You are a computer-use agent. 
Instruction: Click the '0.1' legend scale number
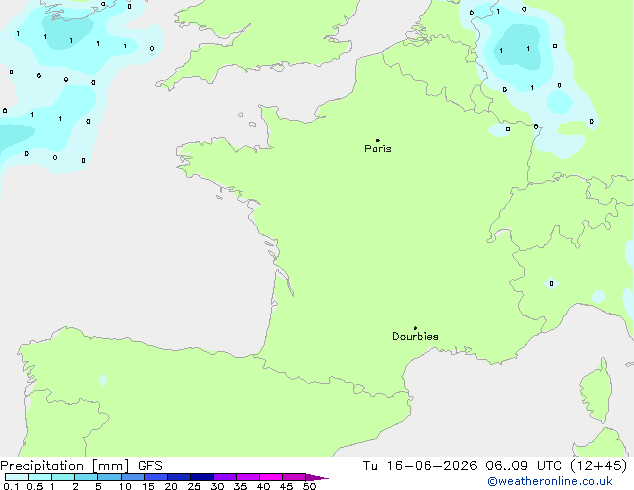pos(11,486)
